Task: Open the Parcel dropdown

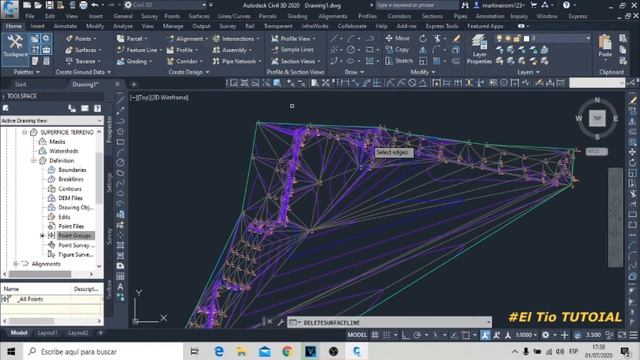Action: point(132,38)
